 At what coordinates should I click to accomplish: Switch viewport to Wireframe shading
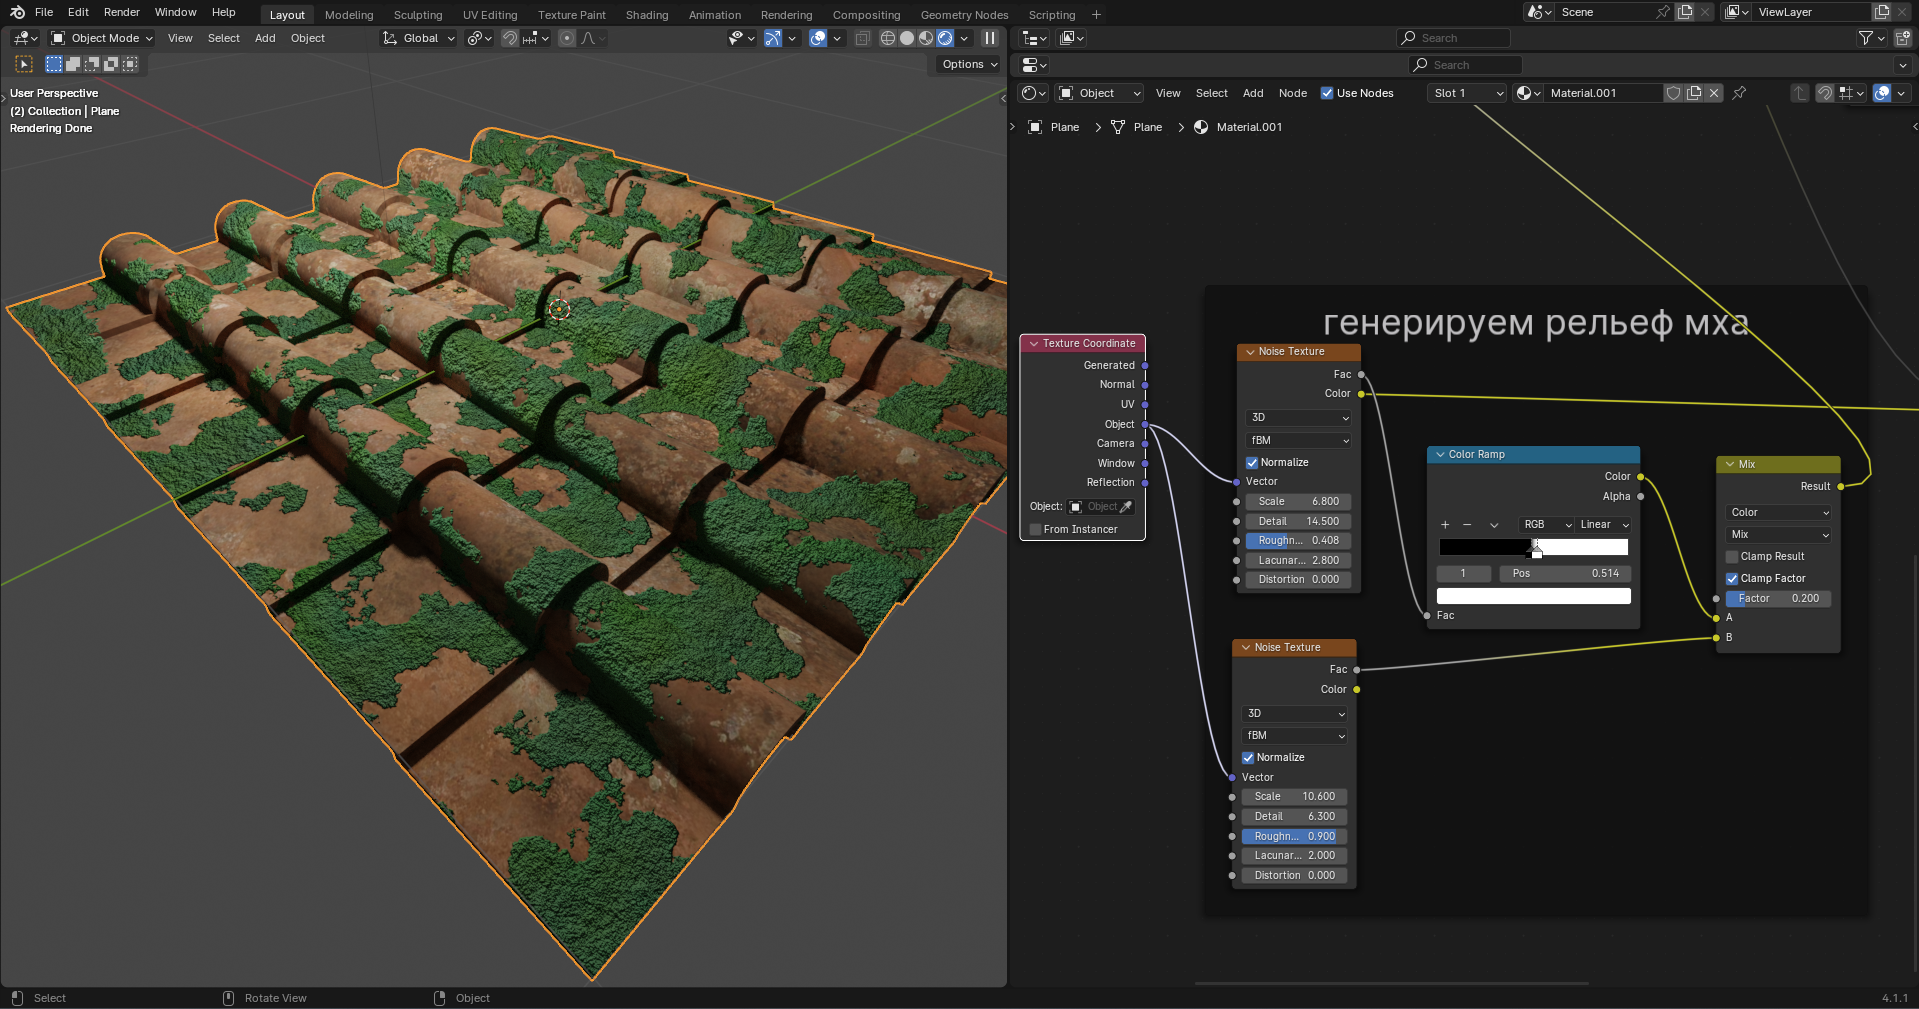[887, 38]
